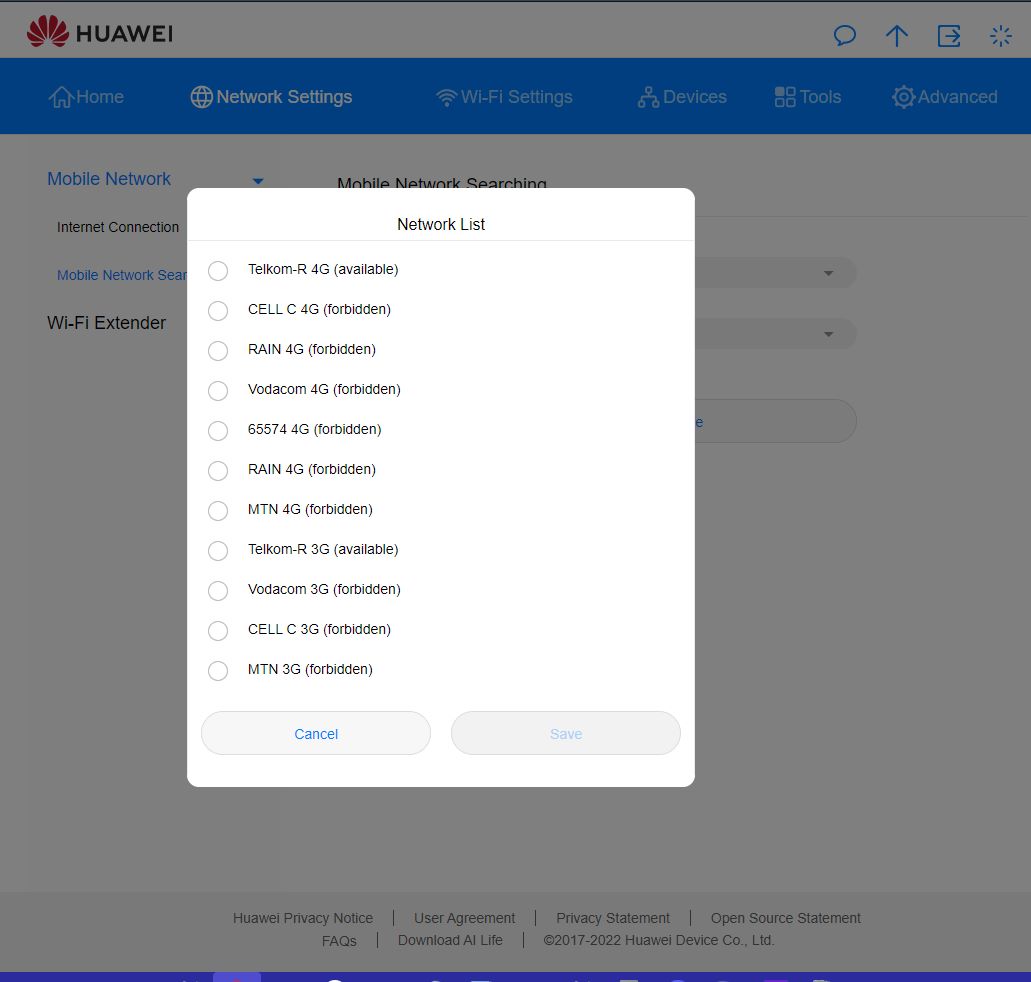
Task: Select Vodacom 4G (forbidden) radio button
Action: pyautogui.click(x=218, y=391)
